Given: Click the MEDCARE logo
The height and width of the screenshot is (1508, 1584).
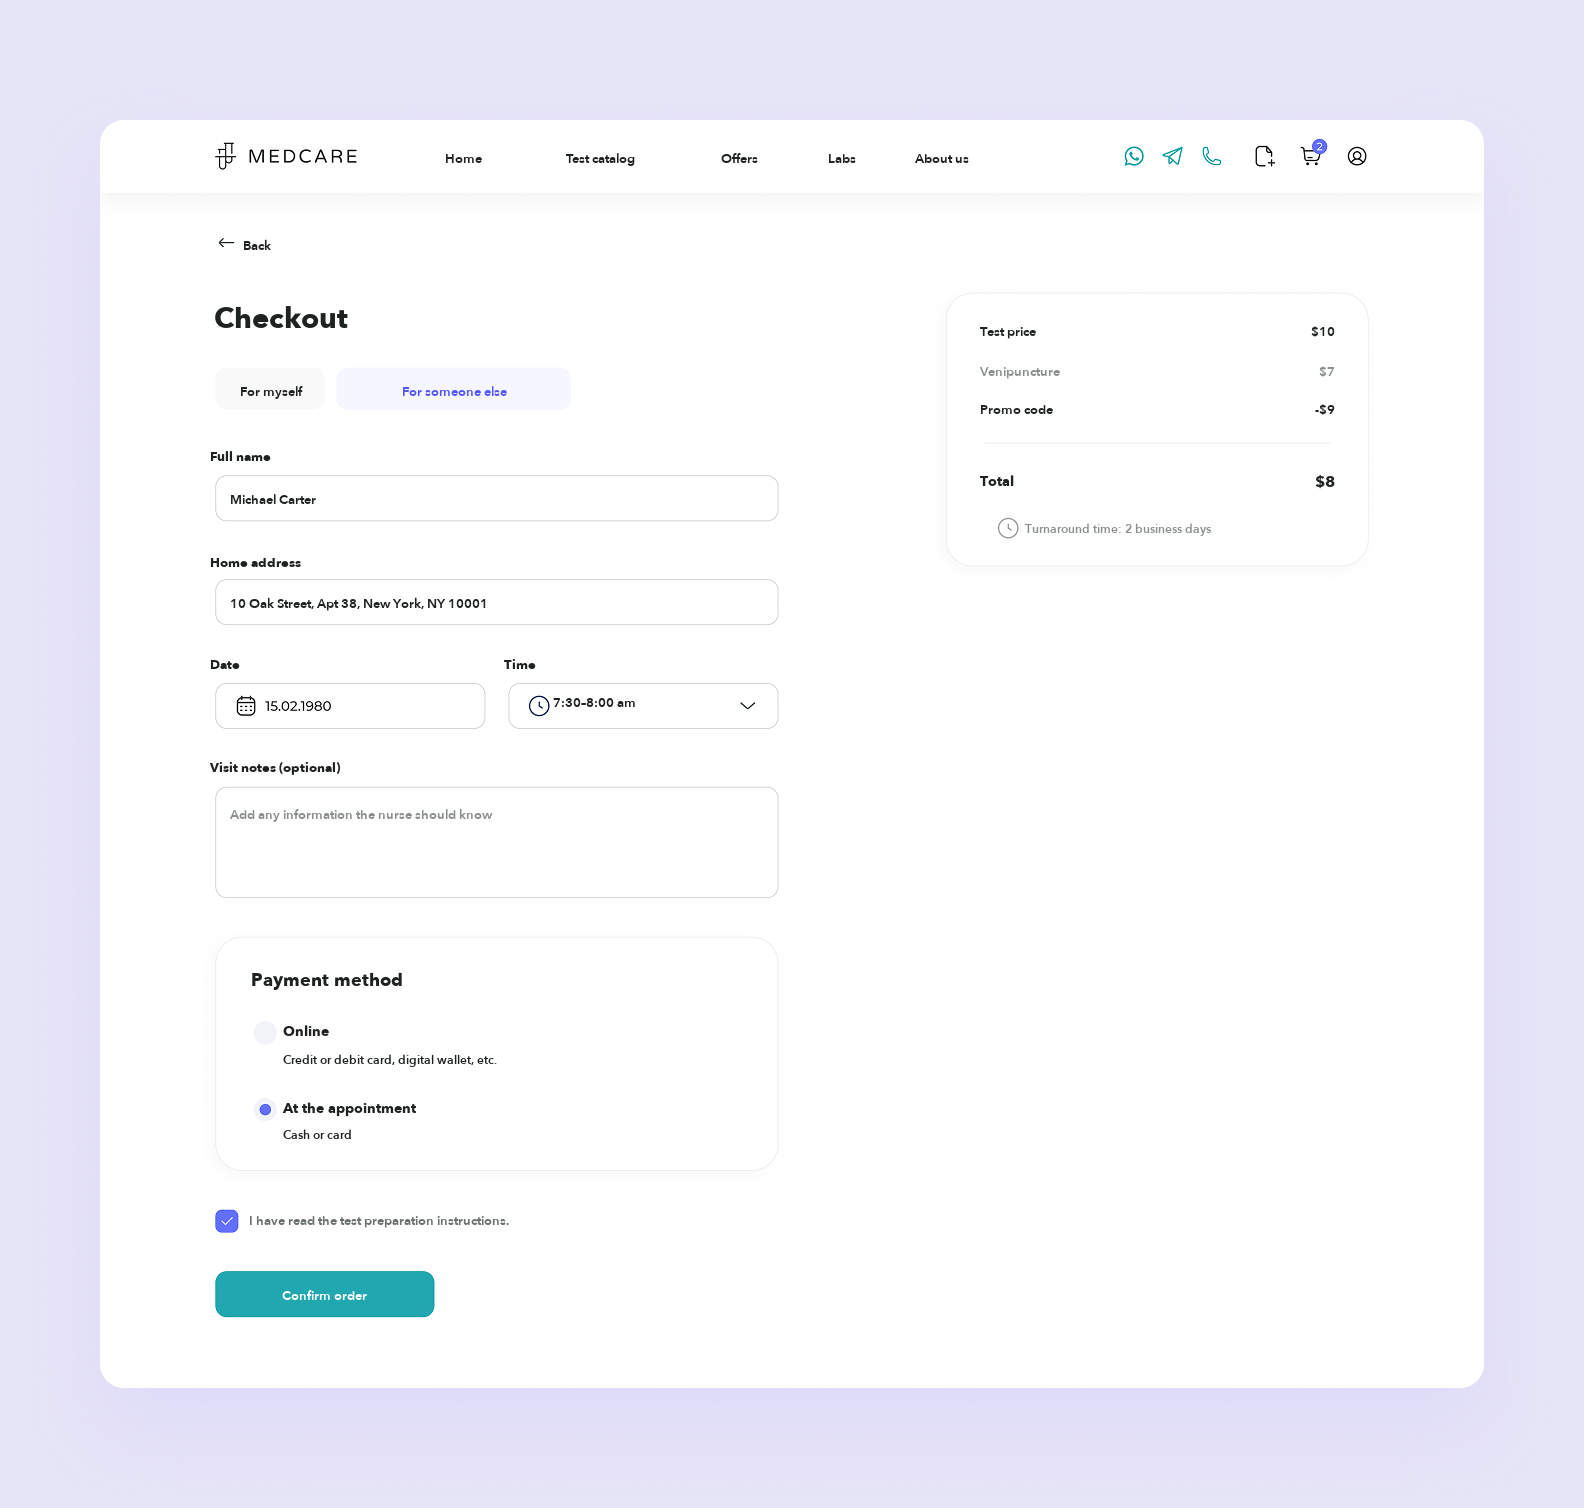Looking at the screenshot, I should 286,156.
